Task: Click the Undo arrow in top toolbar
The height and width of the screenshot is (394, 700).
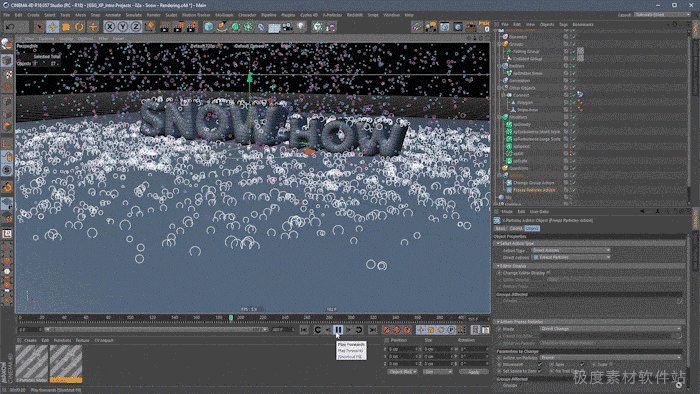Action: (10, 27)
